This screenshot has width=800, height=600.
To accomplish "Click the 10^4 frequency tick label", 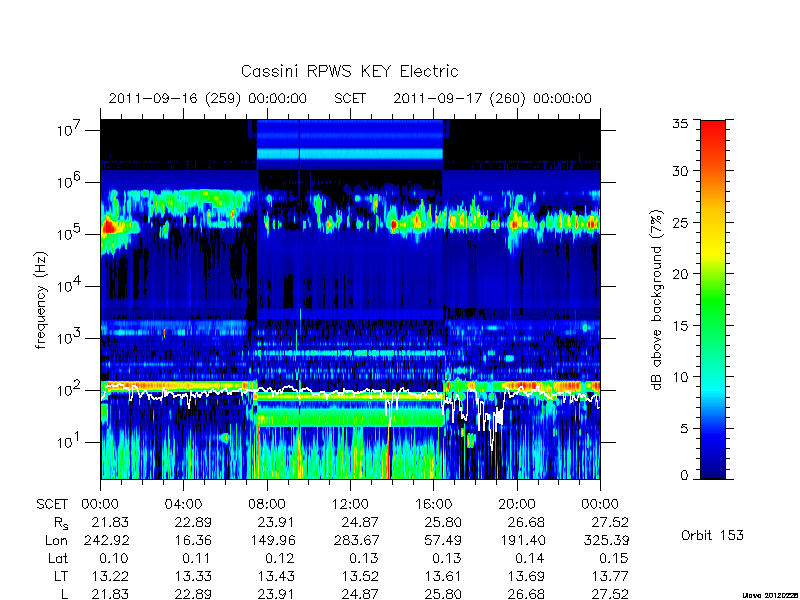I will pyautogui.click(x=71, y=285).
